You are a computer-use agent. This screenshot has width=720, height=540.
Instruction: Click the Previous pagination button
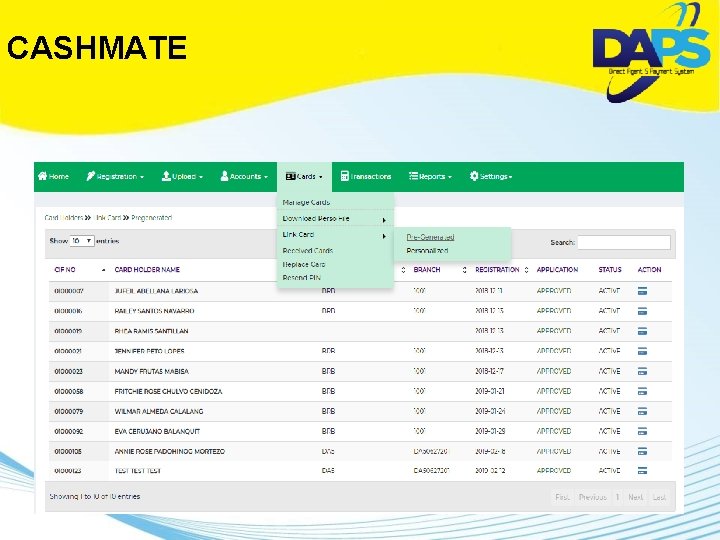click(592, 497)
